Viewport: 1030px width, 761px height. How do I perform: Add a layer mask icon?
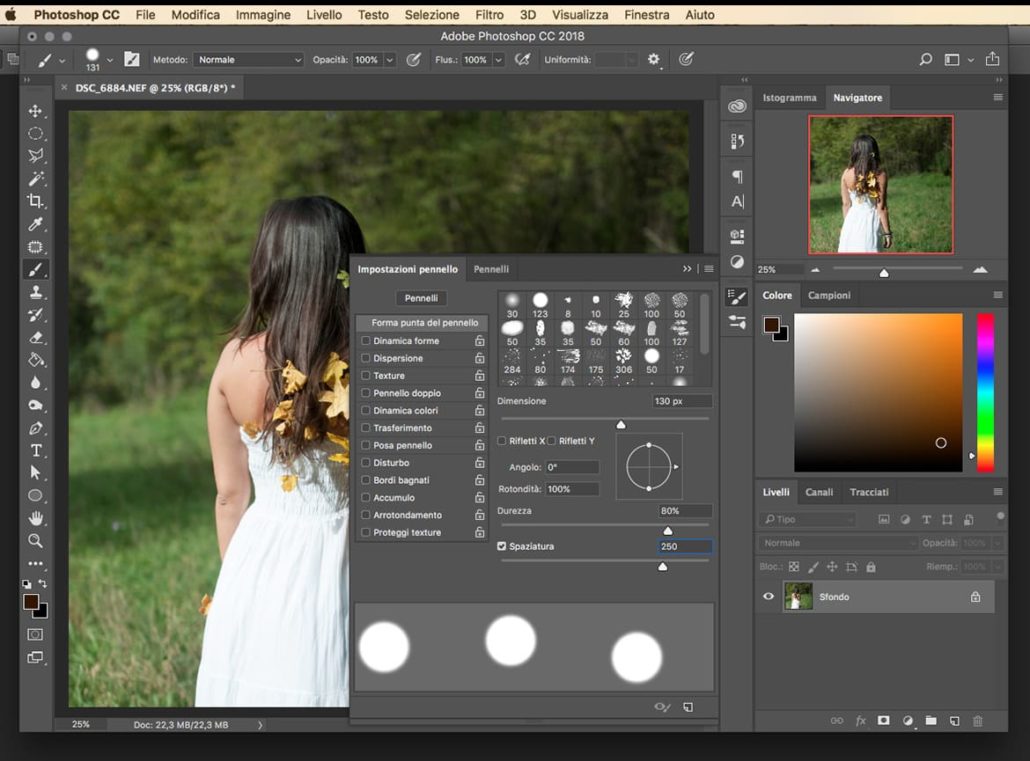pos(884,721)
